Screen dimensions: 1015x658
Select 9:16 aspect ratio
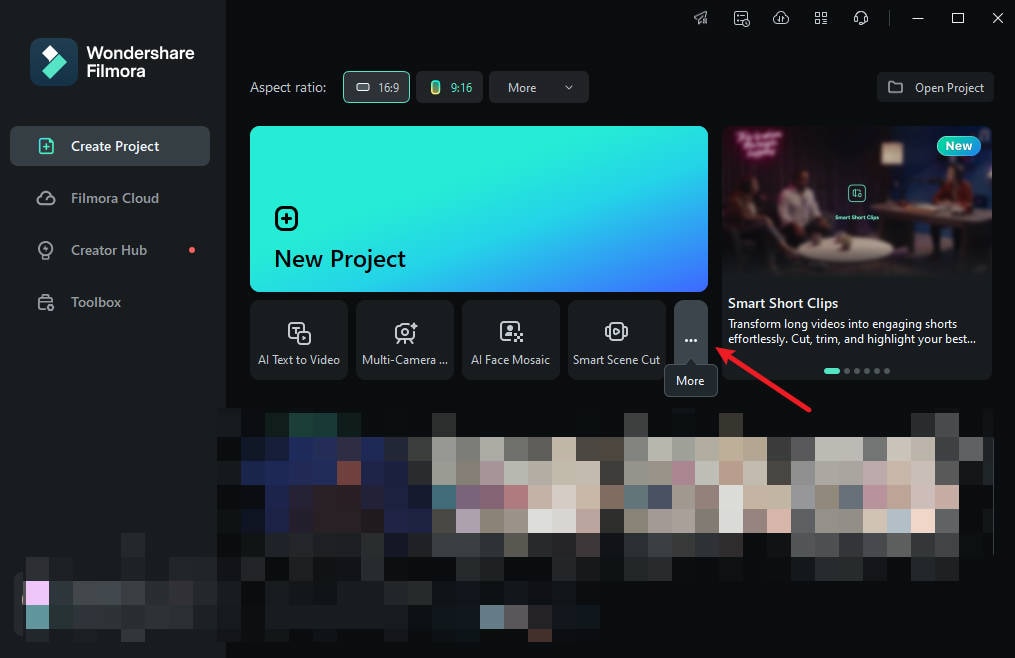click(x=450, y=87)
